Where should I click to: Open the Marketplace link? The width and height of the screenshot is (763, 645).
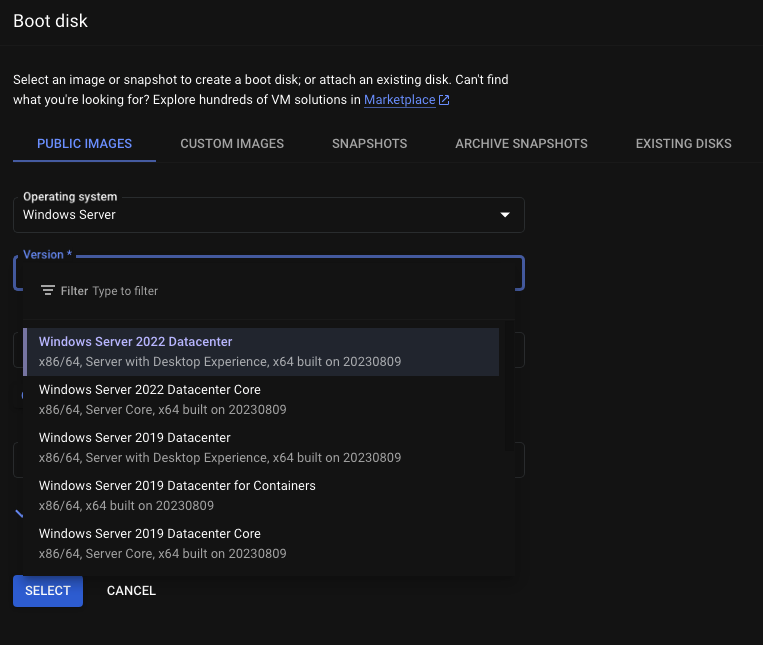pyautogui.click(x=399, y=100)
